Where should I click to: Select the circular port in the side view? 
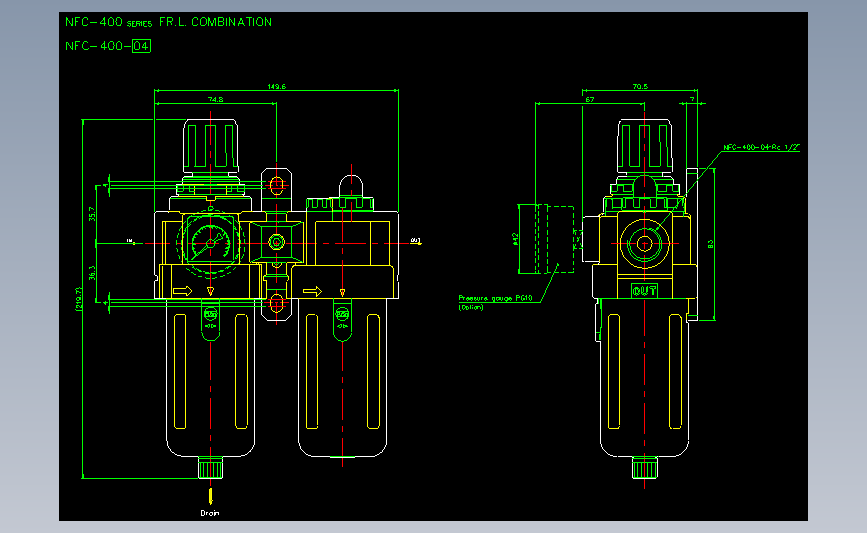pos(644,243)
